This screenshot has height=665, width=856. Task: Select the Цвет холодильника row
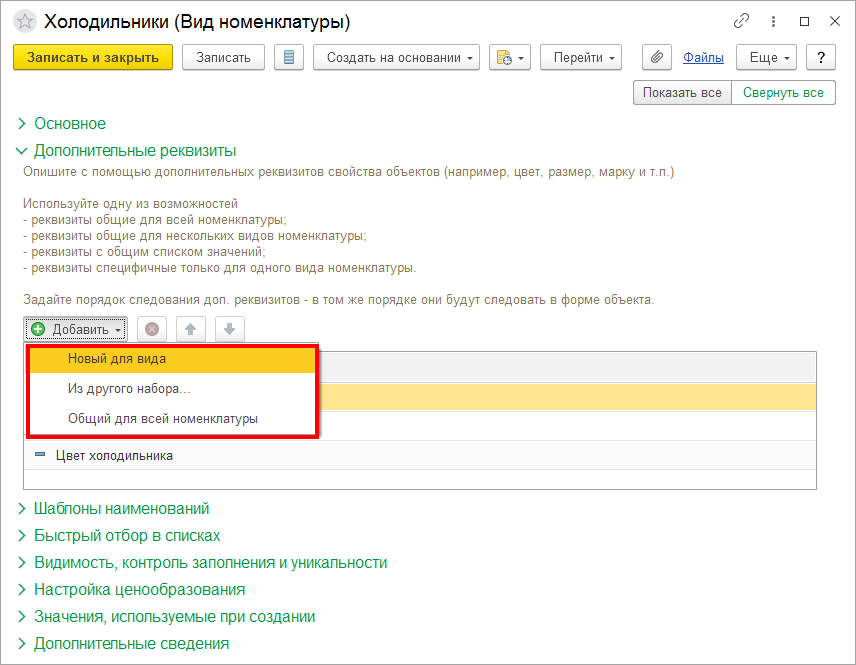click(x=114, y=456)
